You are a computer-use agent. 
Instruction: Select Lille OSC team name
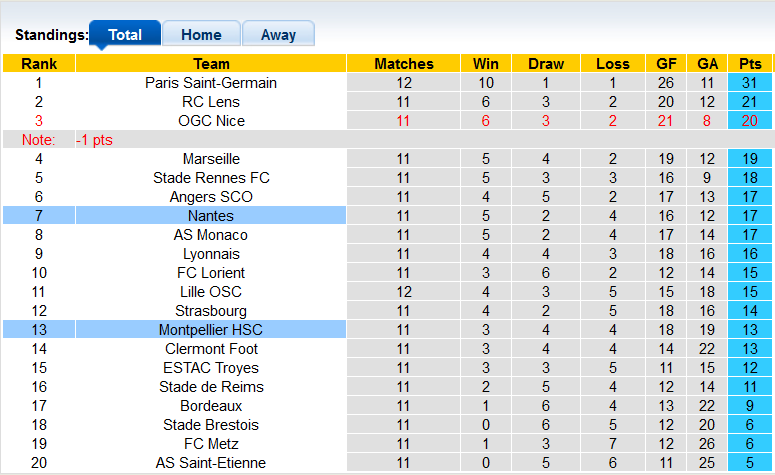pos(211,292)
